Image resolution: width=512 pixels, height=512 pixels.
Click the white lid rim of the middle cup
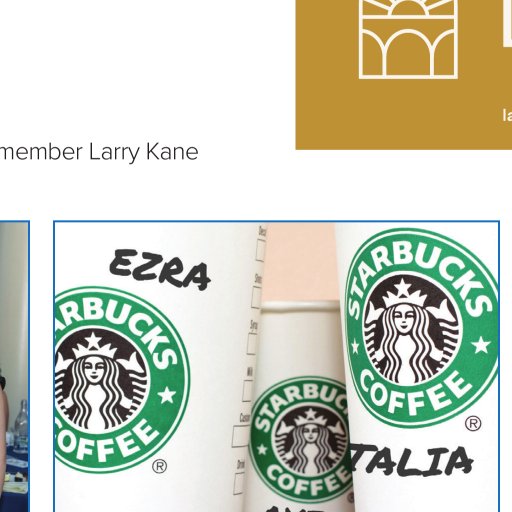[x=300, y=306]
